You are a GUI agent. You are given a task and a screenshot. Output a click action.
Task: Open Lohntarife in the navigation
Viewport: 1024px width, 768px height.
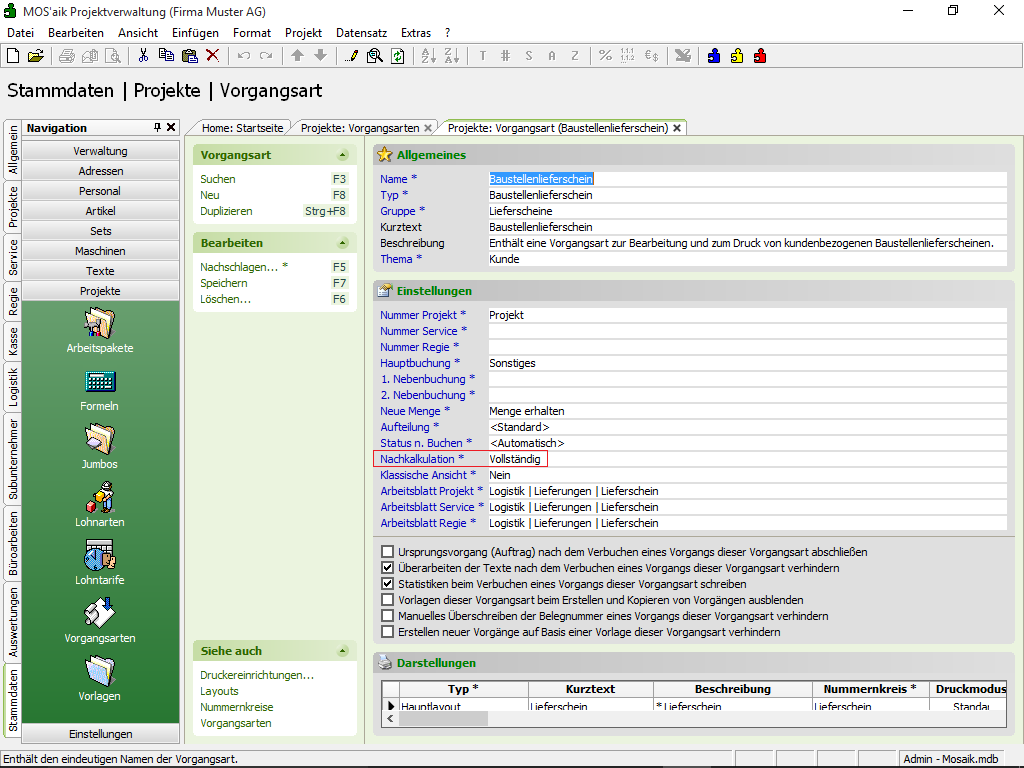100,562
